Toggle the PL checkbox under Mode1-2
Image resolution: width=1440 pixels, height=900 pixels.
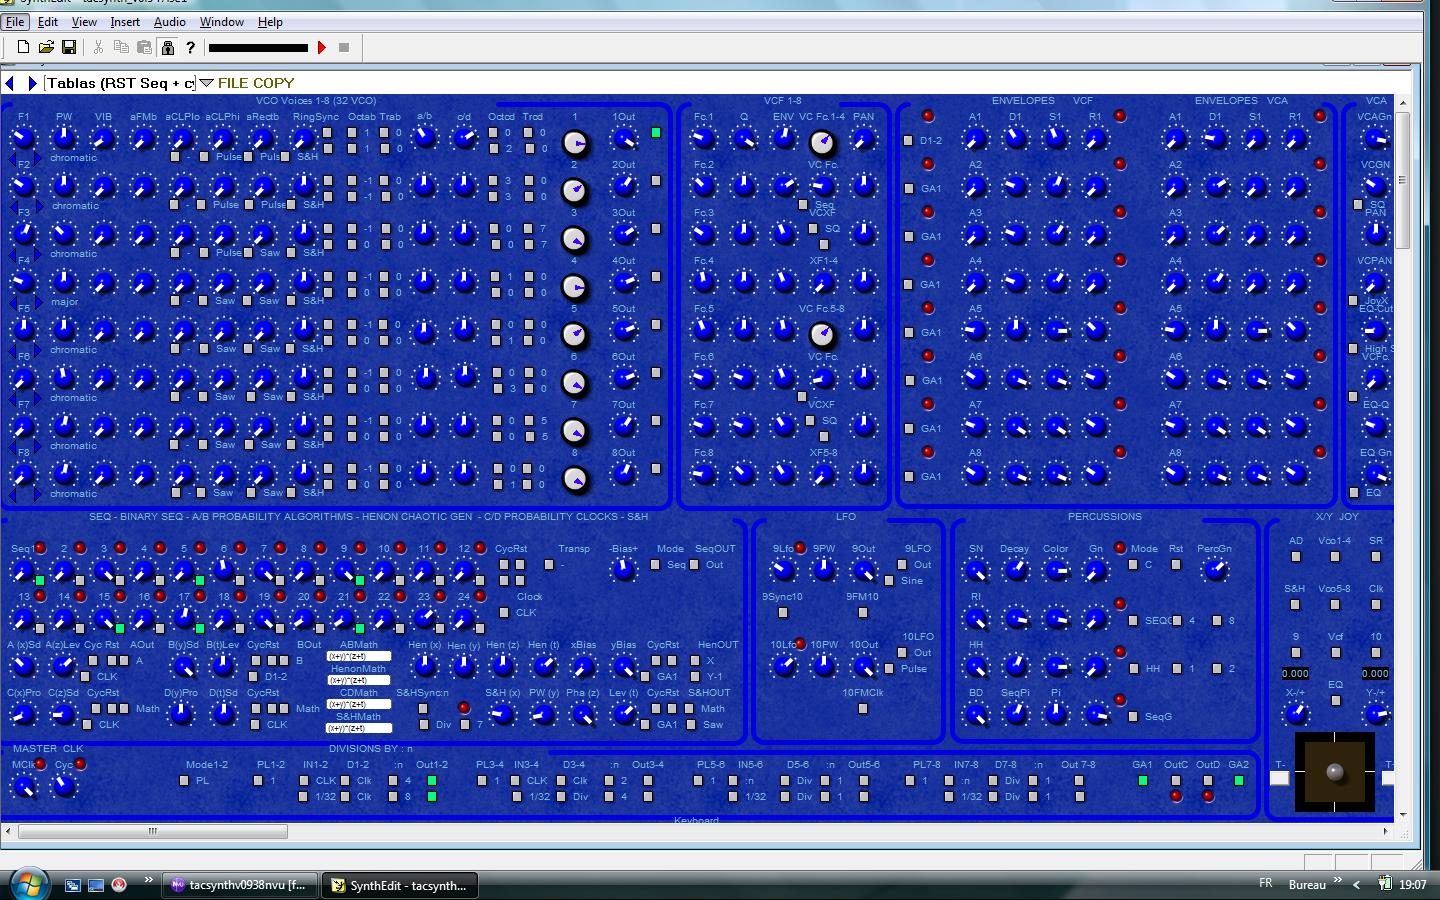184,781
